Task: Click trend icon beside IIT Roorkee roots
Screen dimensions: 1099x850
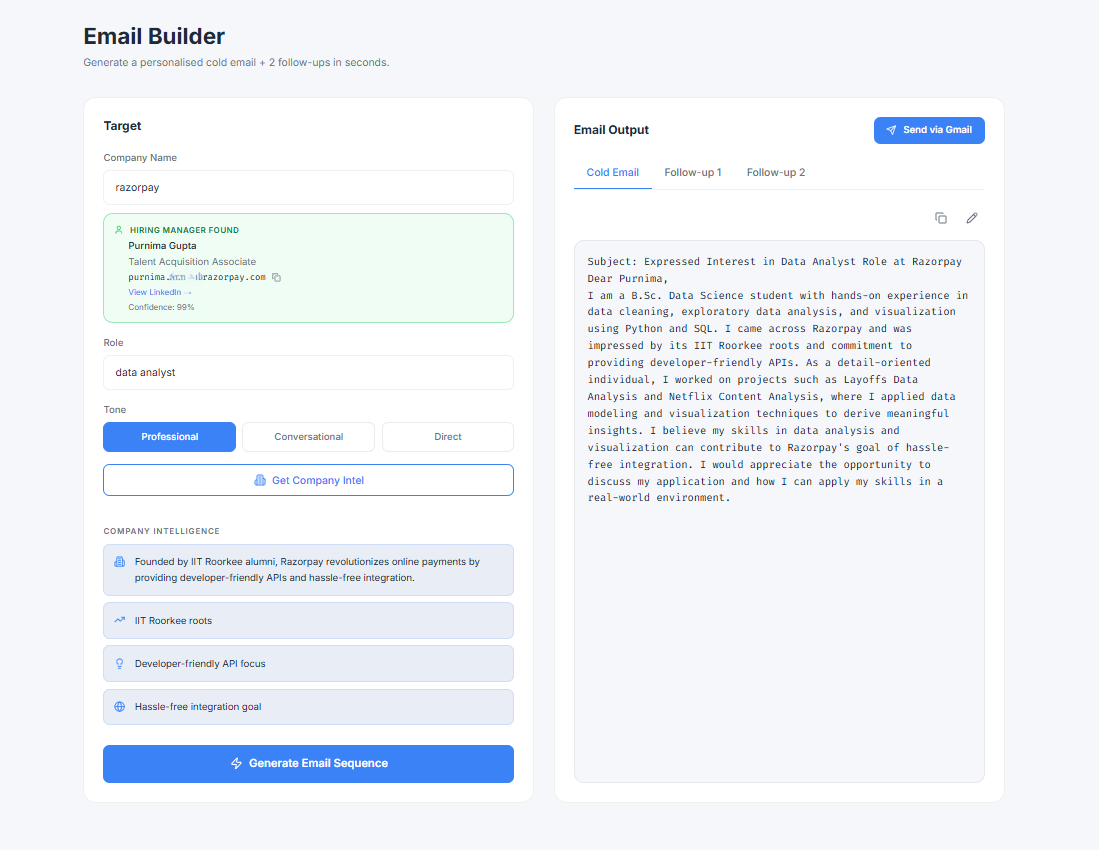Action: point(120,620)
